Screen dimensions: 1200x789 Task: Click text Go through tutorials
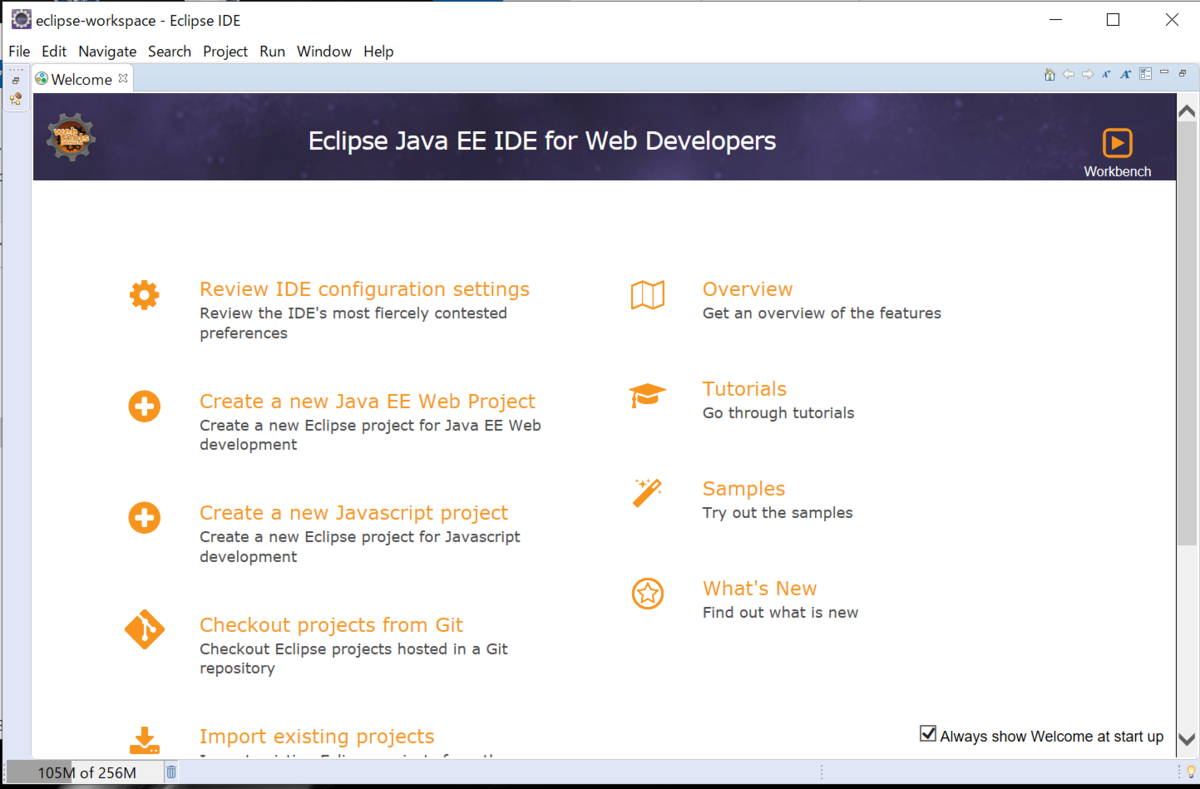pos(778,413)
